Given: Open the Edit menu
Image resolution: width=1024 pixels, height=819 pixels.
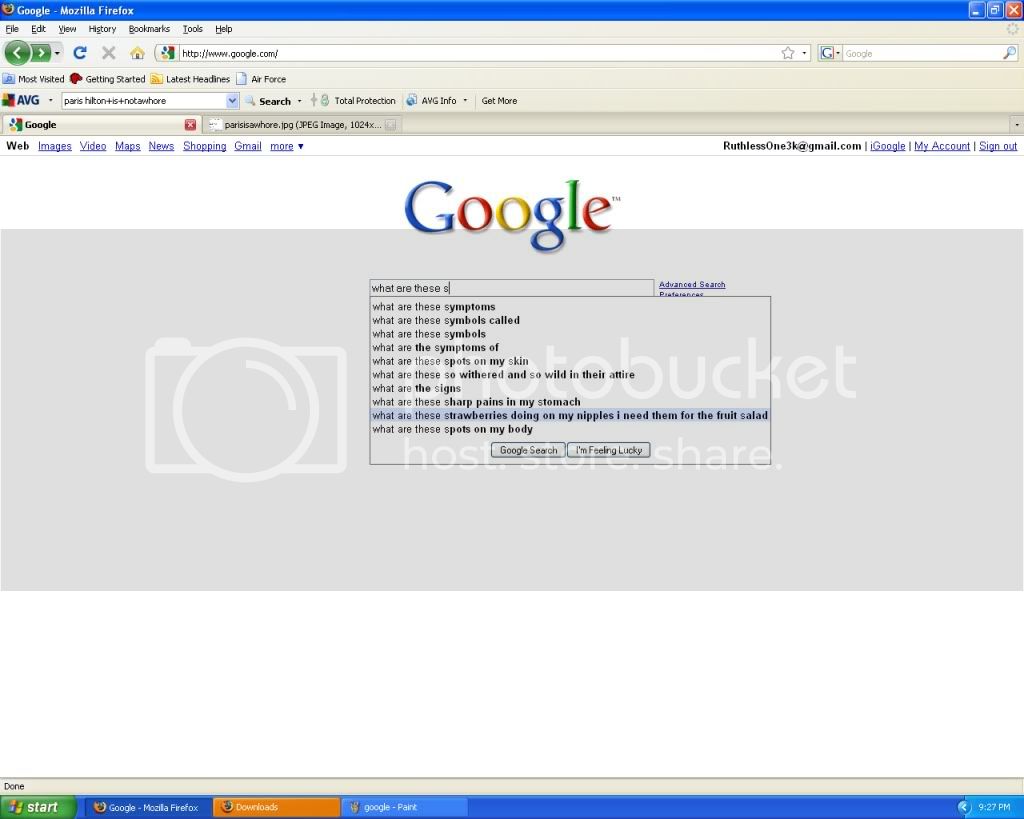Looking at the screenshot, I should (39, 29).
